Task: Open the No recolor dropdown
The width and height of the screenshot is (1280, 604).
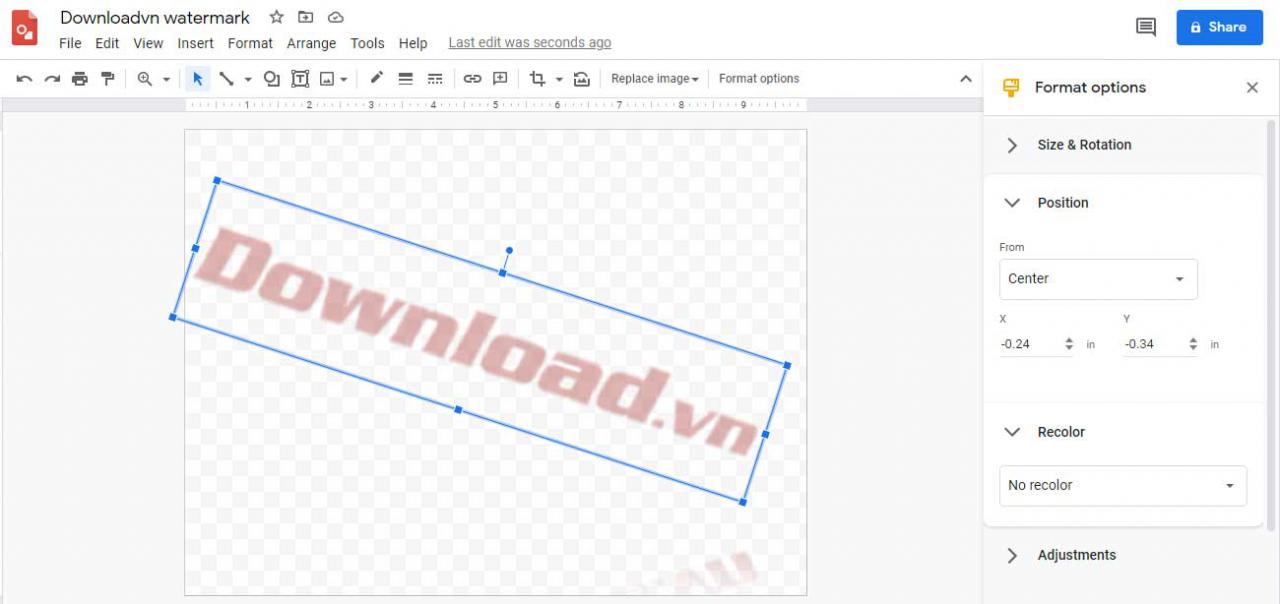Action: click(x=1123, y=485)
